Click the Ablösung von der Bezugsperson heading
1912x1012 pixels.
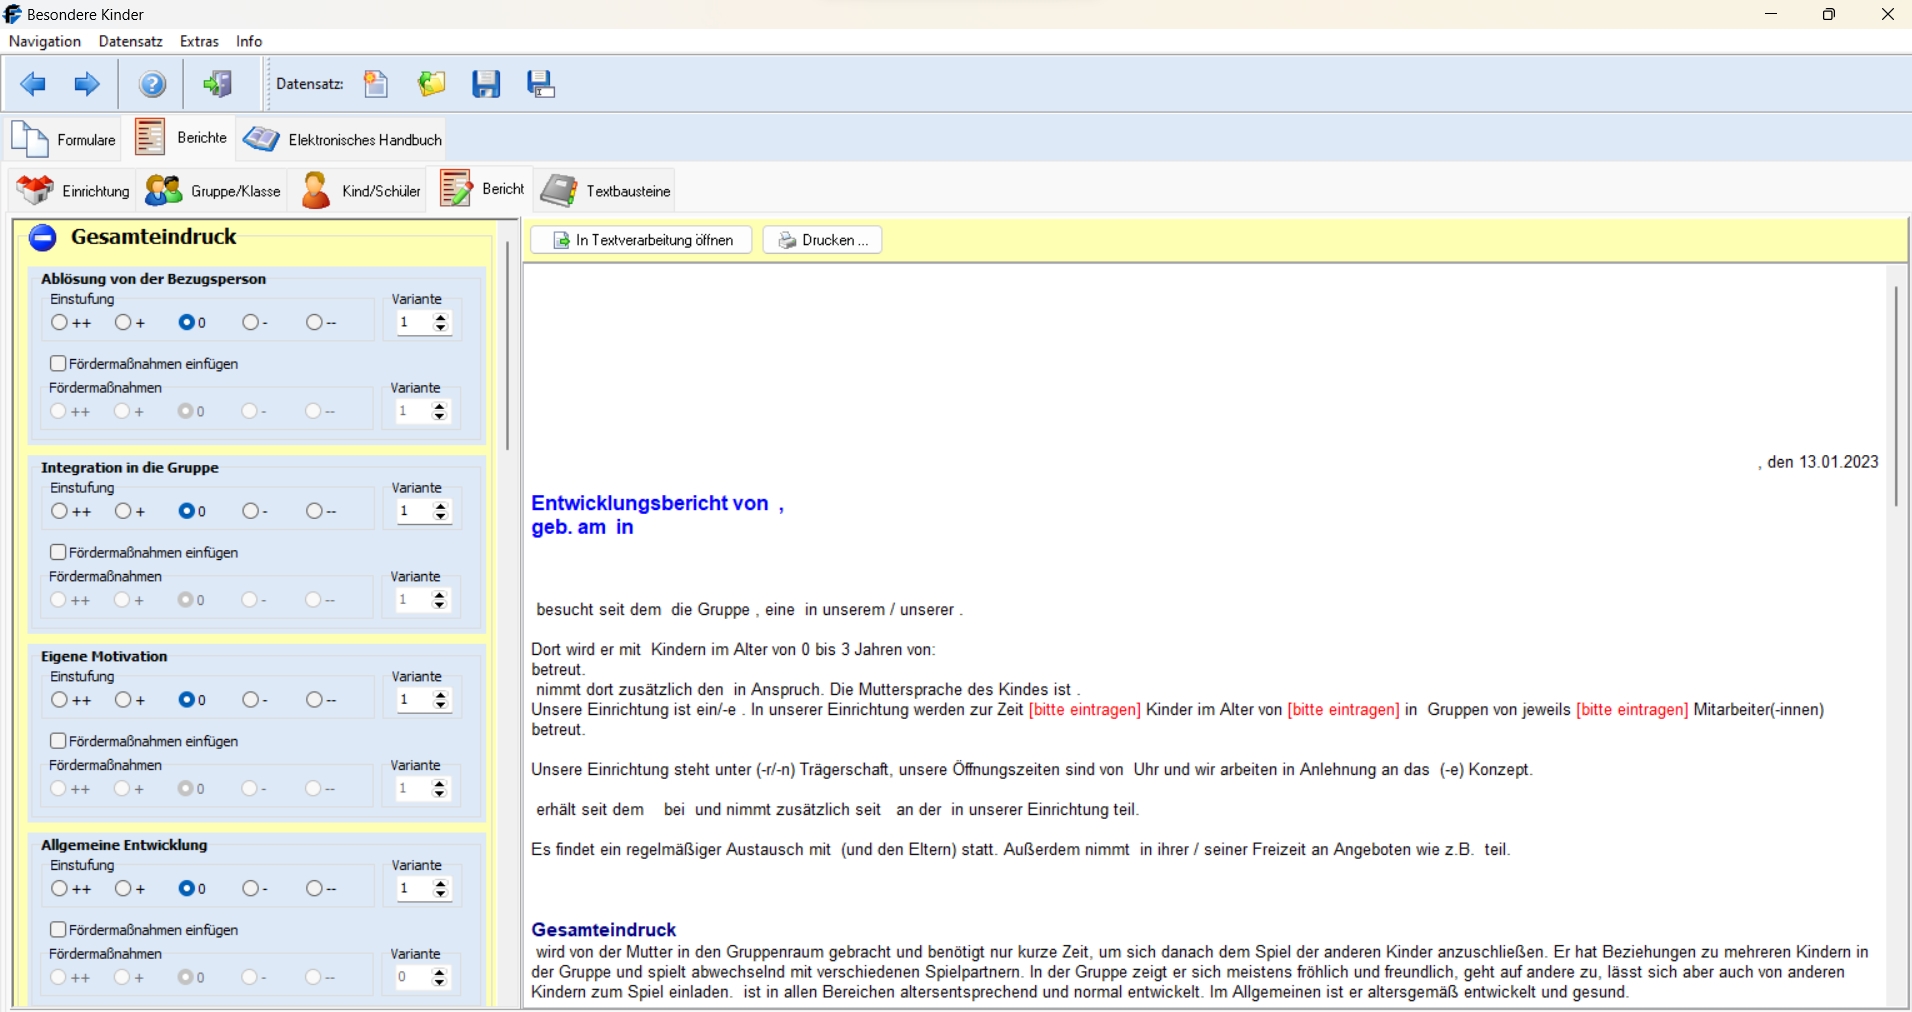153,279
